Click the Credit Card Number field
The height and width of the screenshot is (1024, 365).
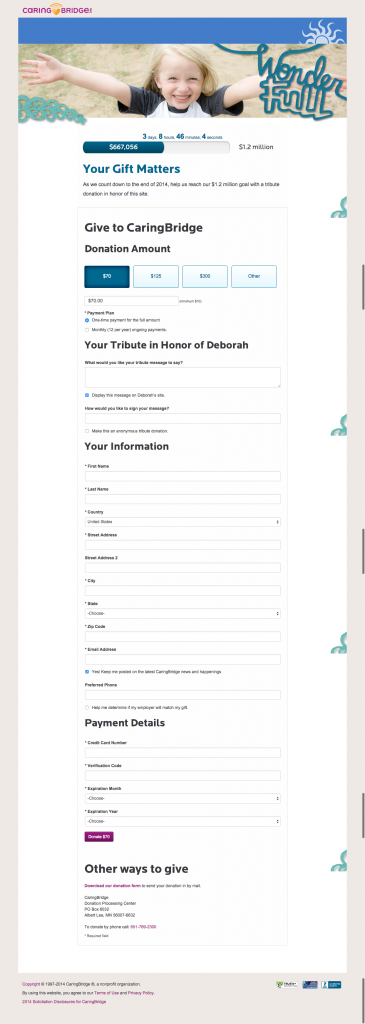click(183, 753)
